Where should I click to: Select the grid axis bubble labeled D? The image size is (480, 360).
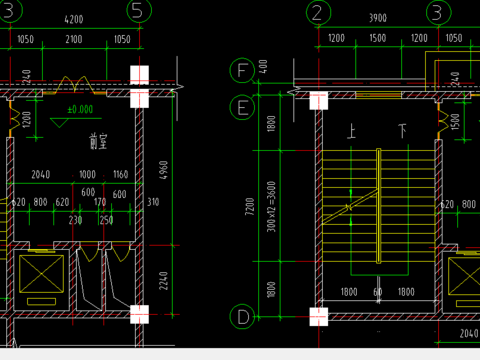(242, 317)
